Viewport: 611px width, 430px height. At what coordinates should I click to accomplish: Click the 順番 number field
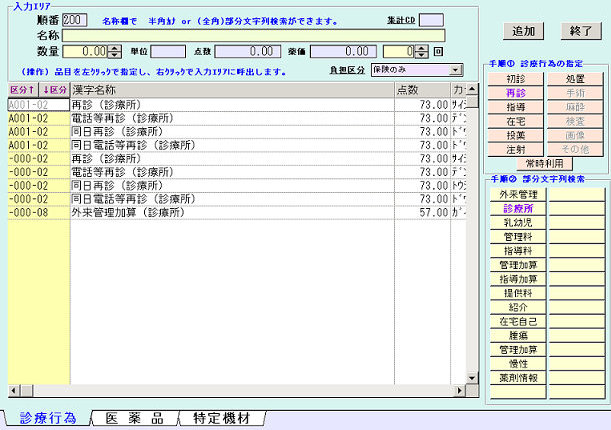pos(74,19)
